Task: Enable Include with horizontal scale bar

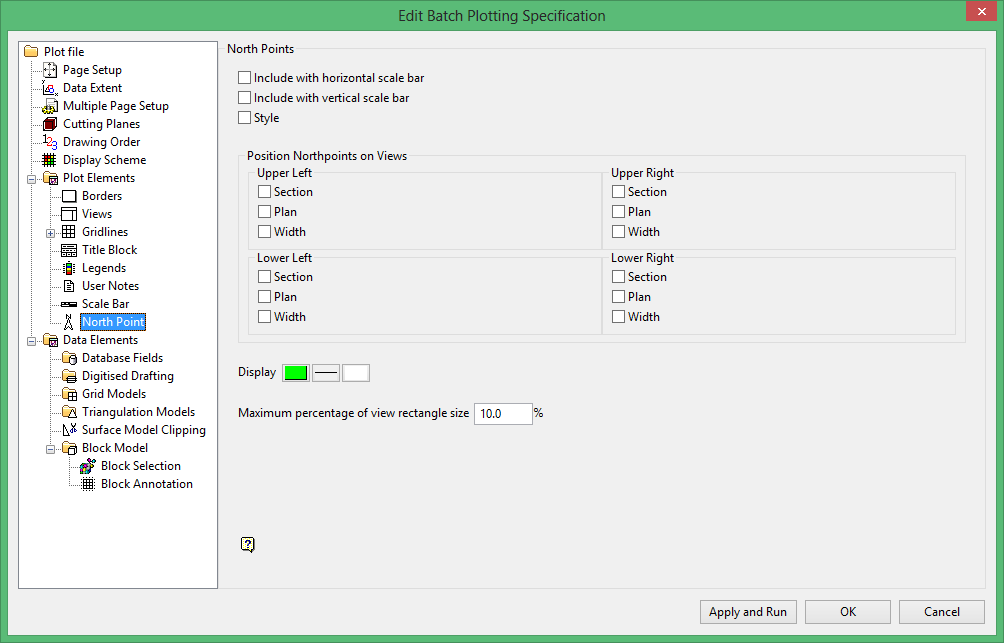Action: [245, 77]
